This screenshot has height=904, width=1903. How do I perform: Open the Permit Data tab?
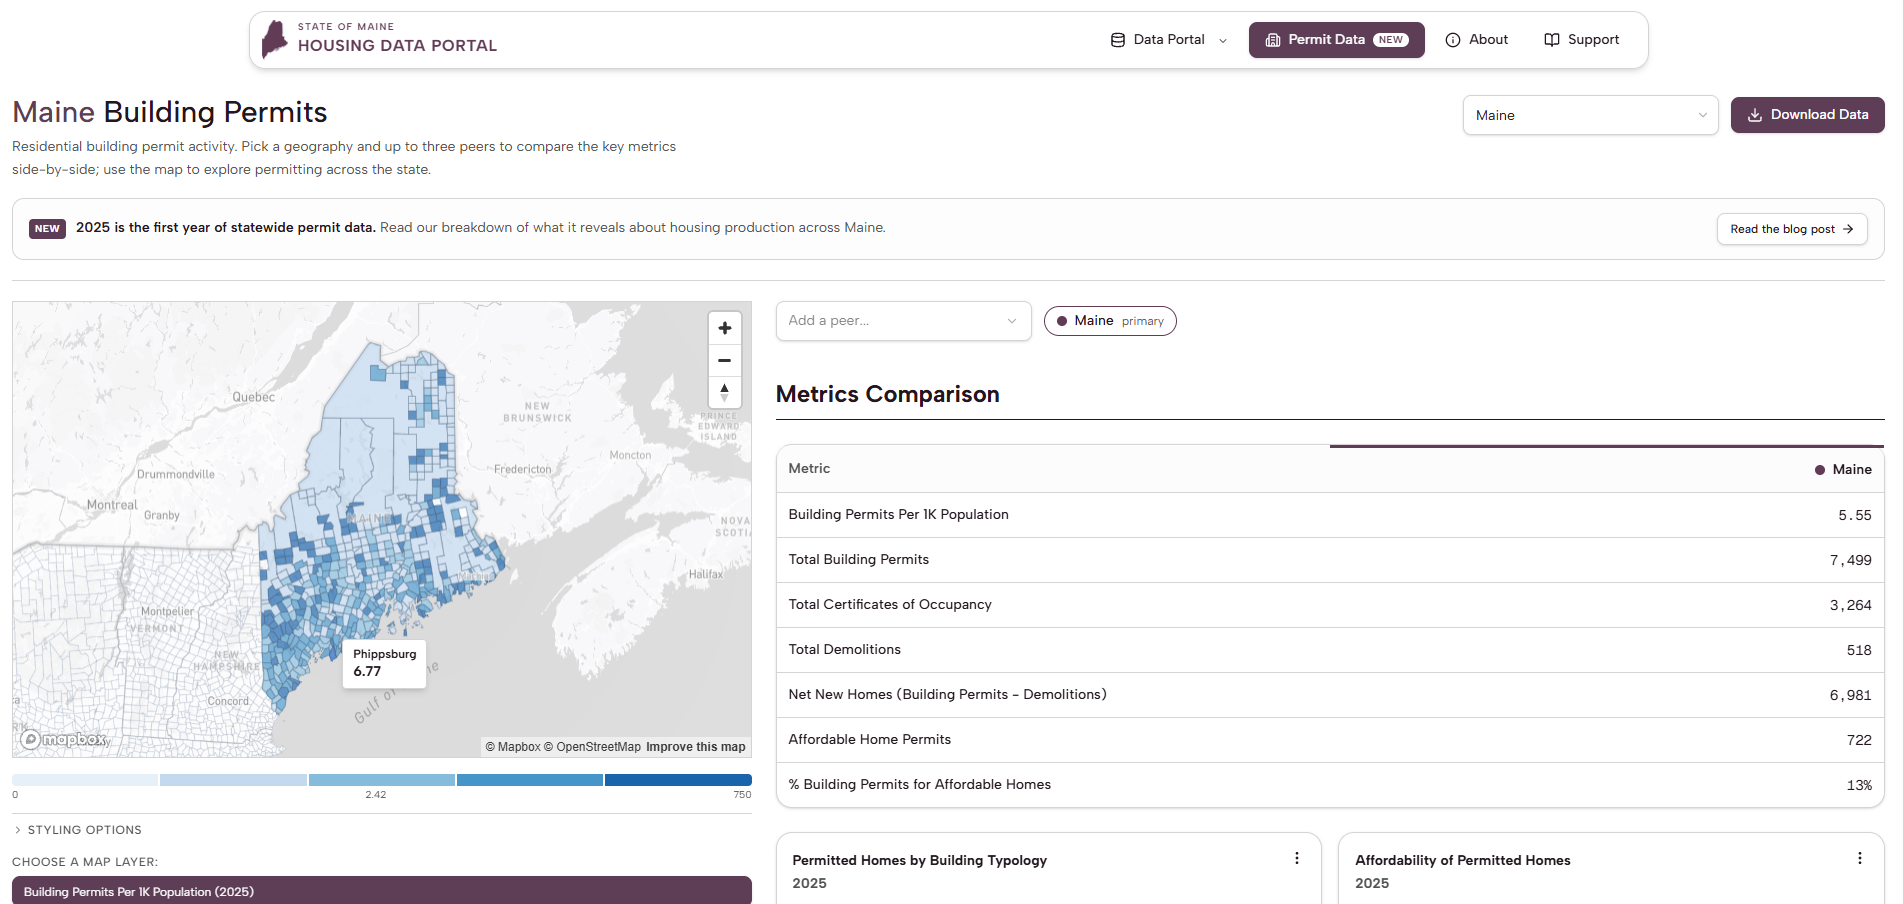[x=1336, y=40]
